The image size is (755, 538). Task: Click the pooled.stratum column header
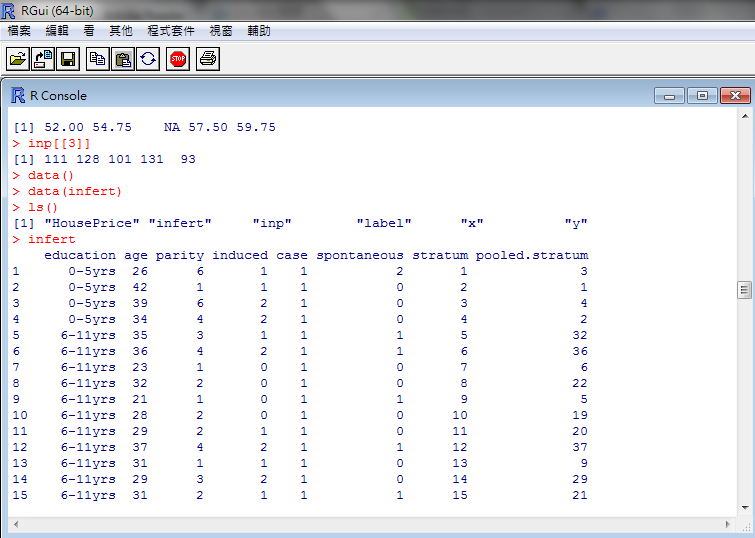[x=532, y=255]
